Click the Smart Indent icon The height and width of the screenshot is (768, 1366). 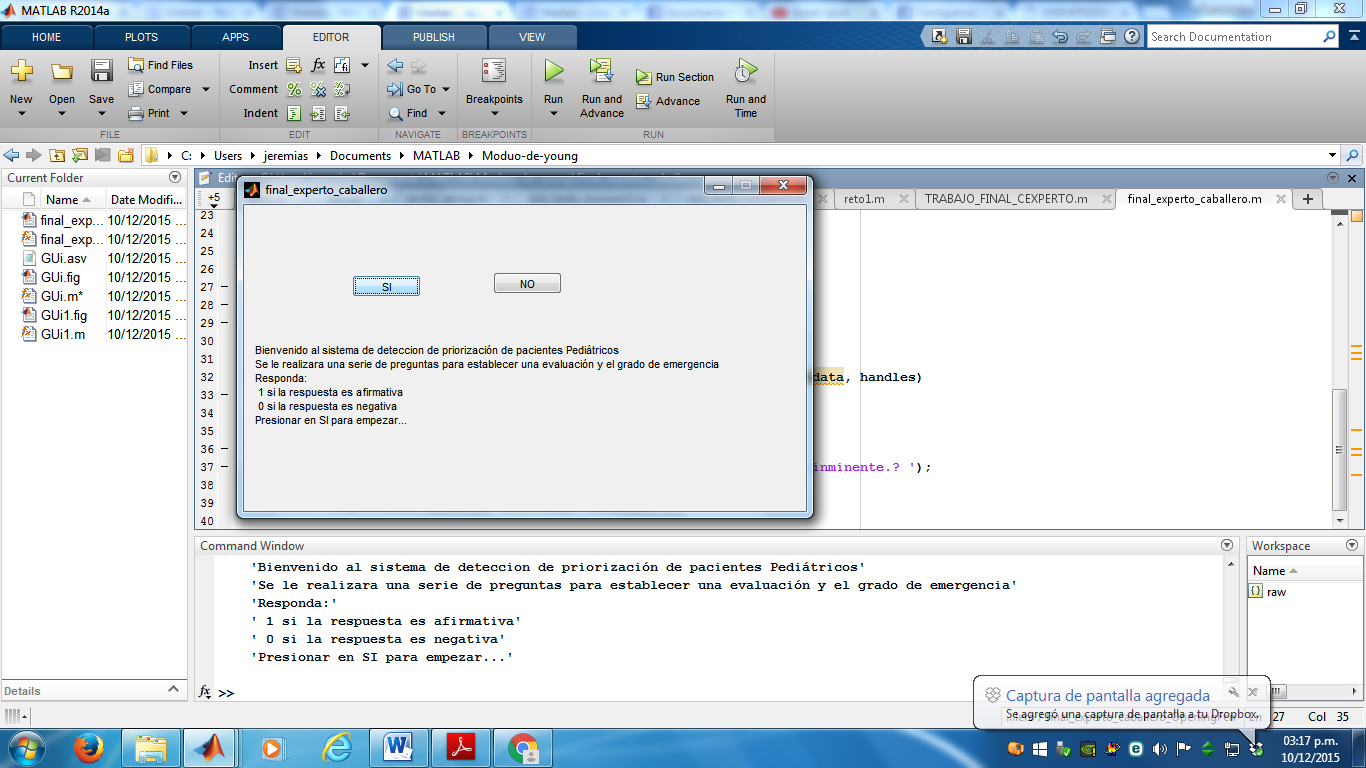294,113
